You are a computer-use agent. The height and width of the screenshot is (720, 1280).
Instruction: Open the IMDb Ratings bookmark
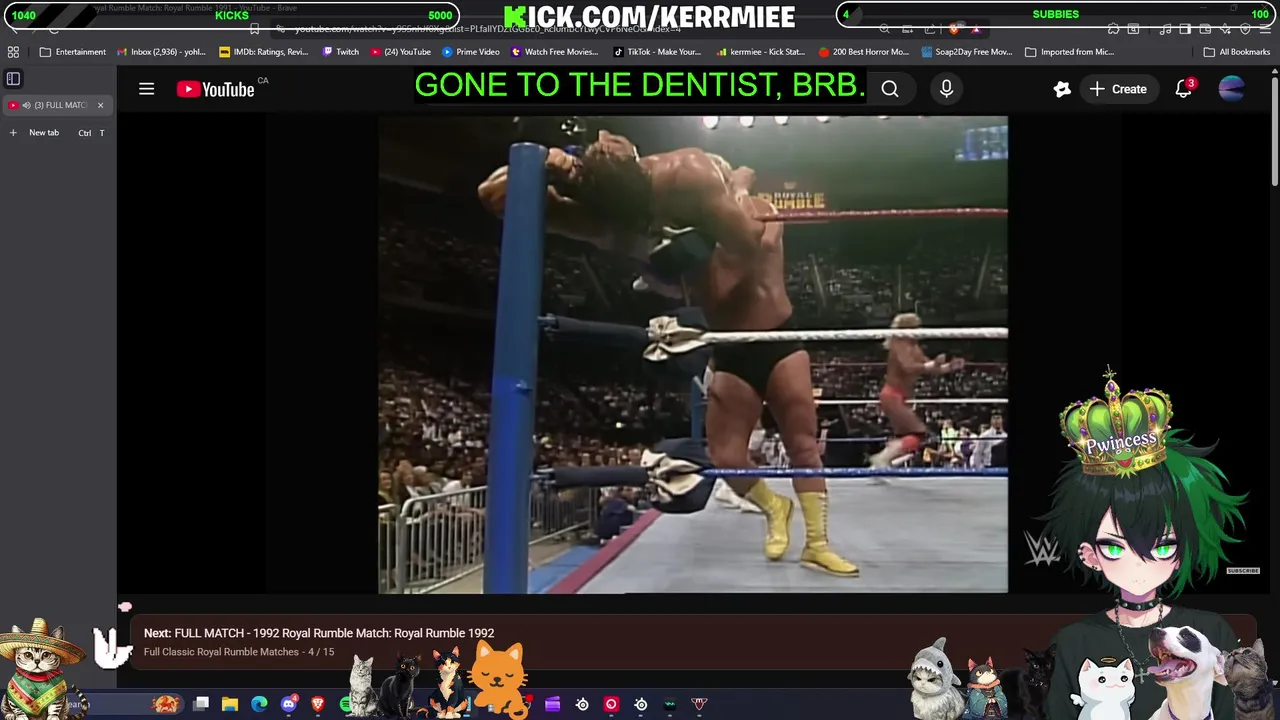(264, 52)
